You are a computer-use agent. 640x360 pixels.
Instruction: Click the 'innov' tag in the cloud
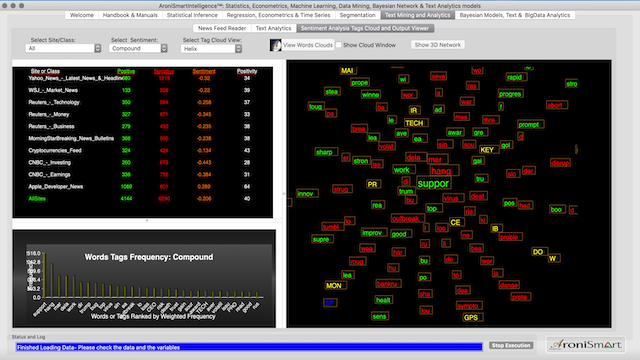306,193
